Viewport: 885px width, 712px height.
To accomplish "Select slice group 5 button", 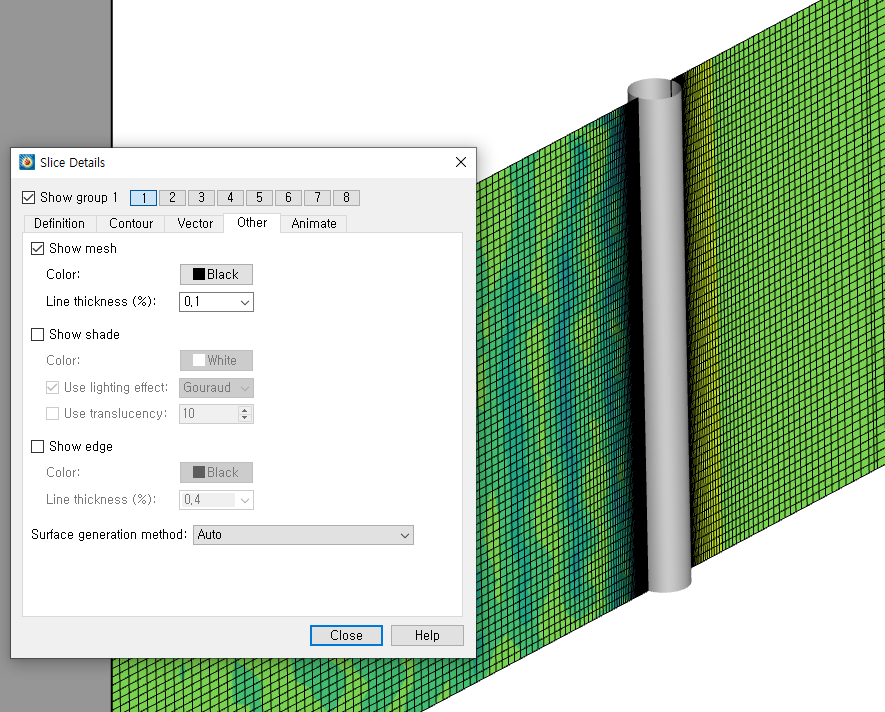I will click(x=259, y=198).
